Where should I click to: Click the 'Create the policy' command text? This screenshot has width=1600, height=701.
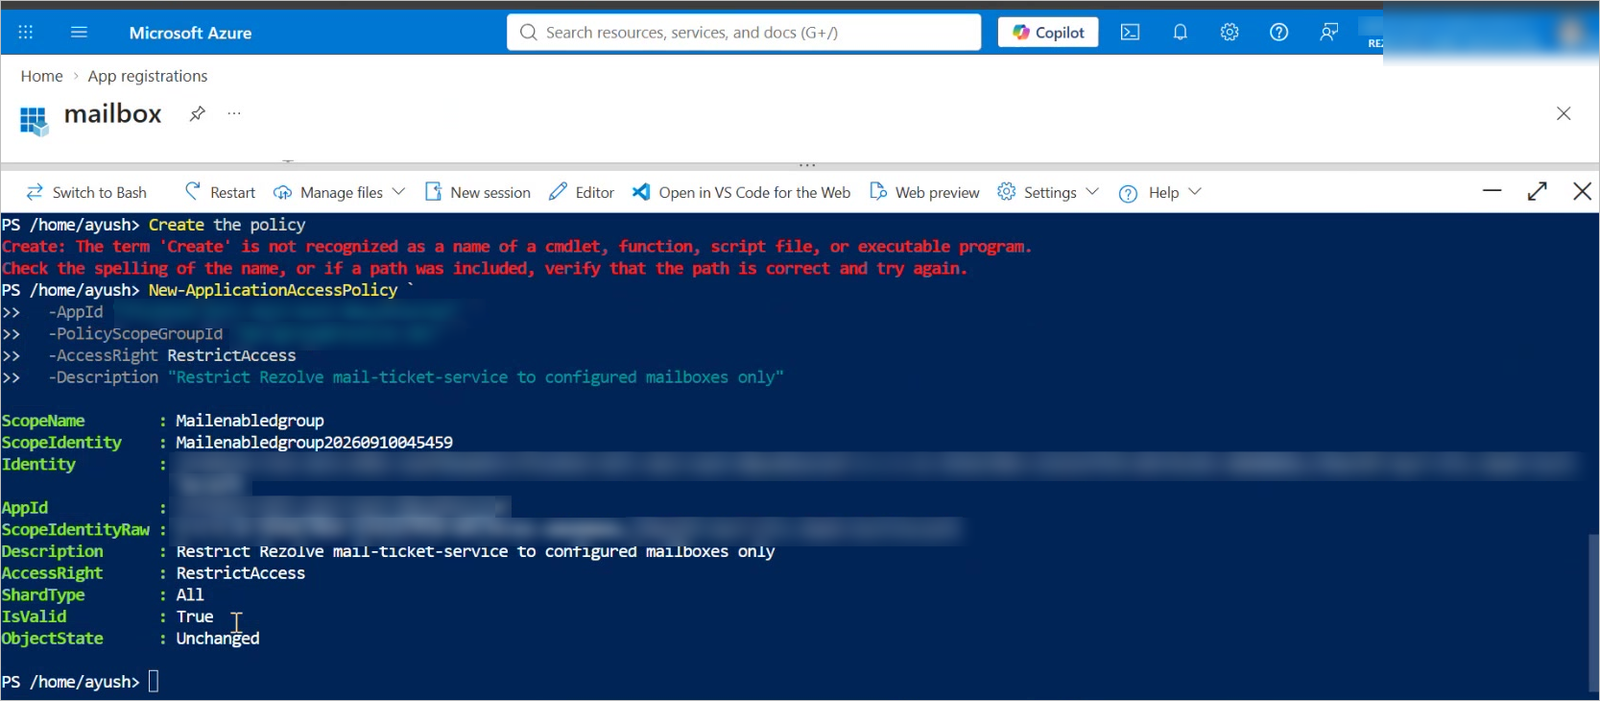(227, 225)
